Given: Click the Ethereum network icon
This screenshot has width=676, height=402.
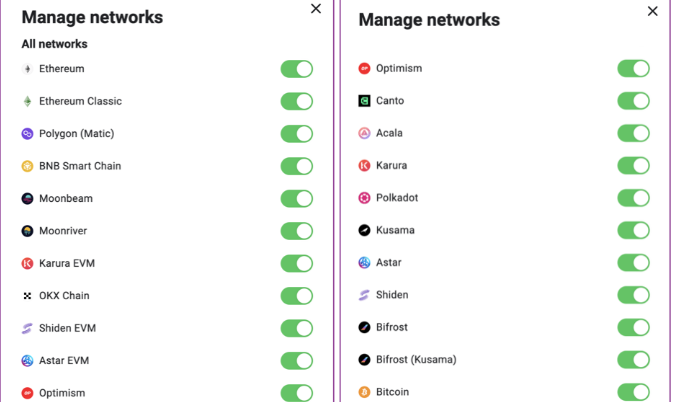Looking at the screenshot, I should [x=27, y=69].
